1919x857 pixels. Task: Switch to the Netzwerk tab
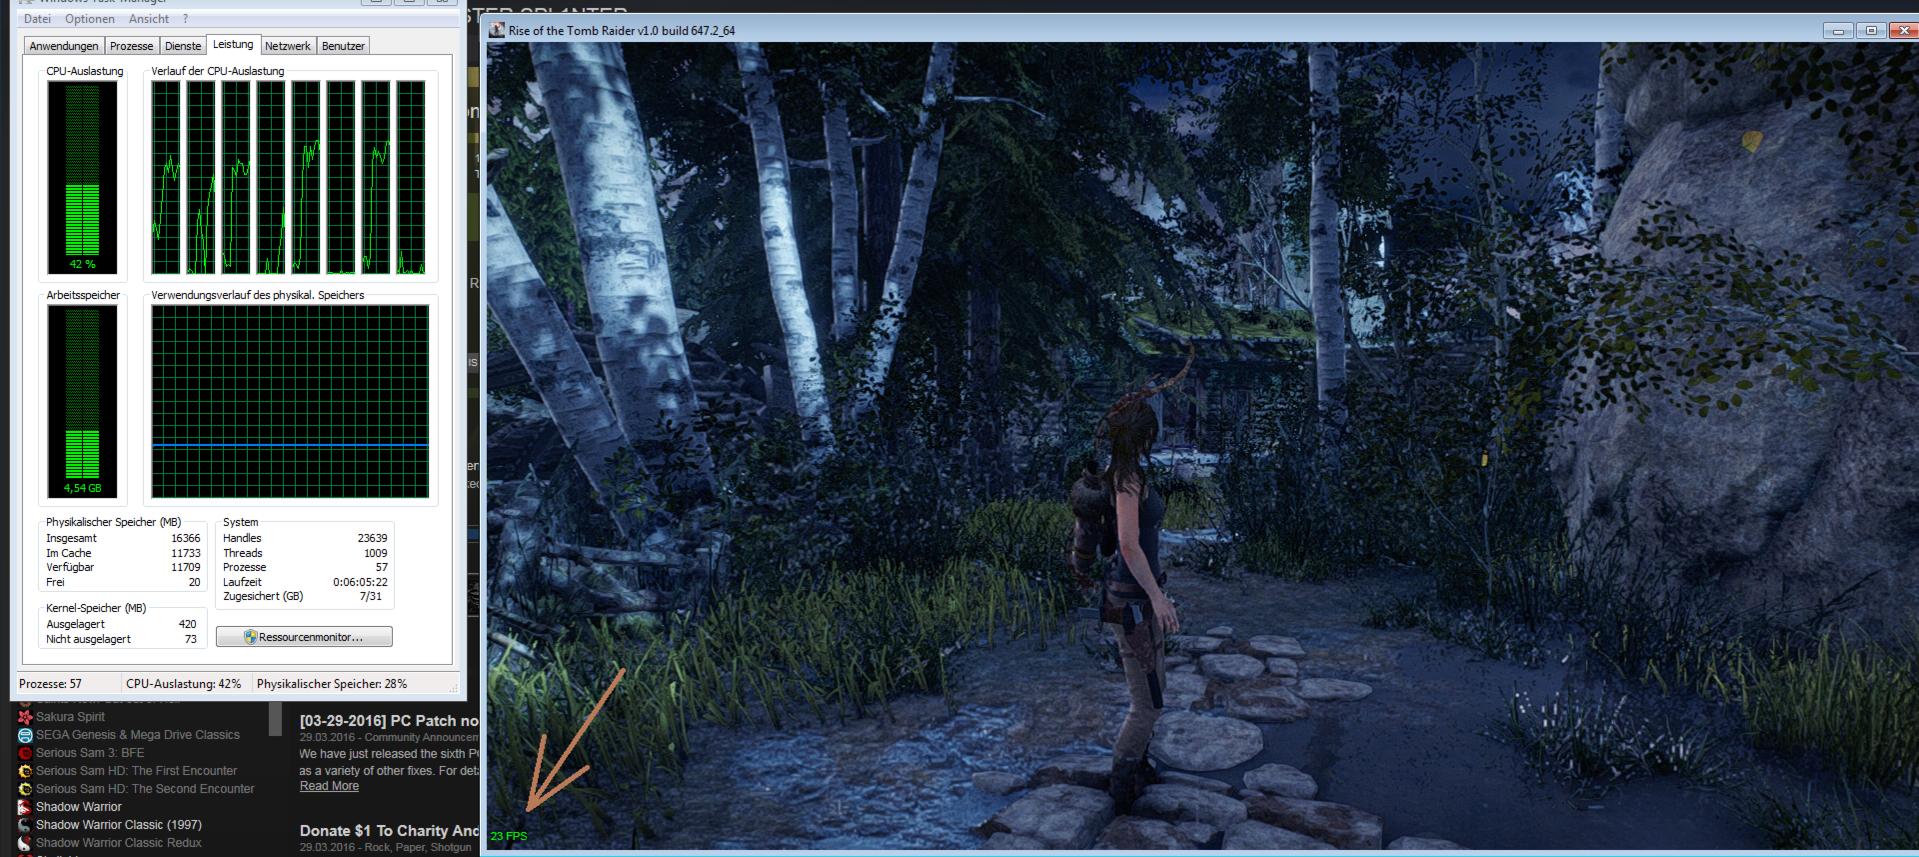[x=288, y=46]
